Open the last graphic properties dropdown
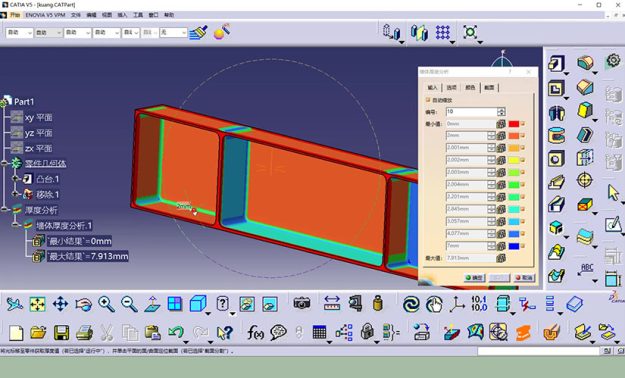 173,33
